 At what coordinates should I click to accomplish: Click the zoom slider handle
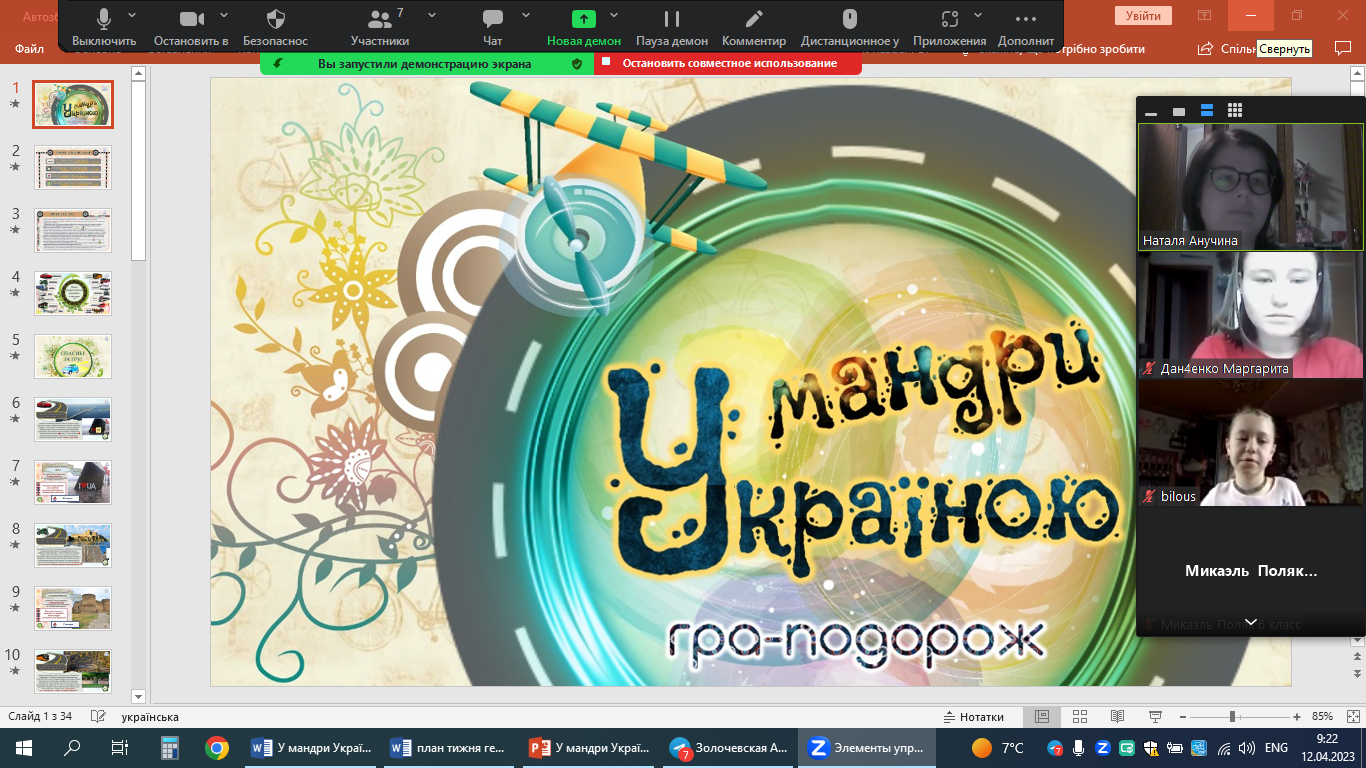tap(1233, 717)
